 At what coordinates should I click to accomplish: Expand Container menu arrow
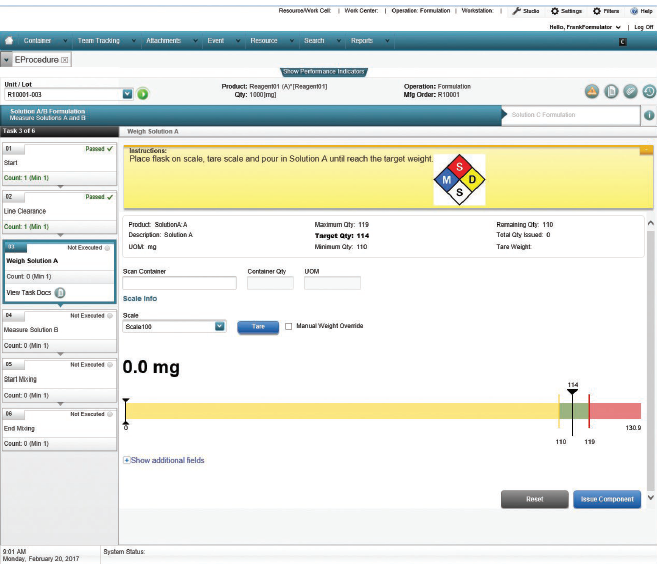pos(65,41)
